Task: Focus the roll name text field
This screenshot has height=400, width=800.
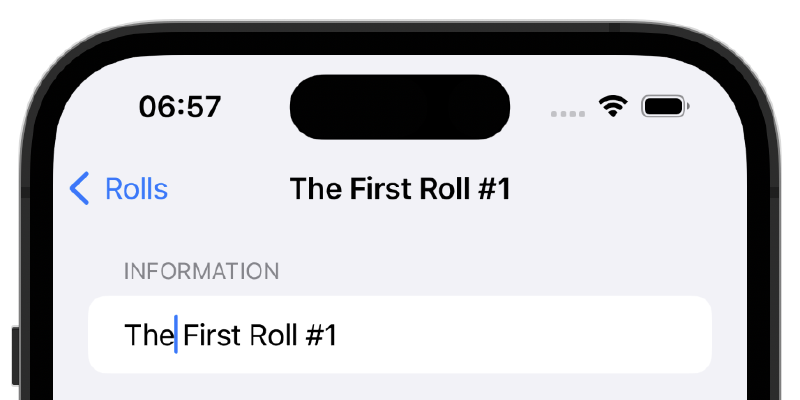Action: pyautogui.click(x=400, y=335)
